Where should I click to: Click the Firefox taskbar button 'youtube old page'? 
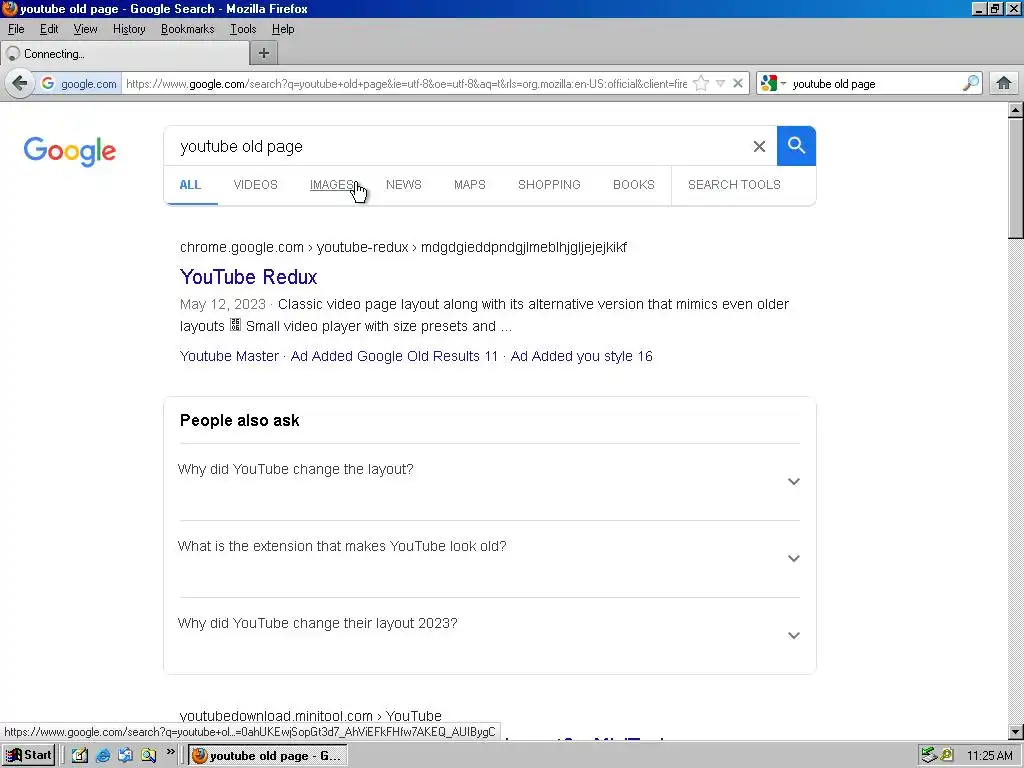268,756
